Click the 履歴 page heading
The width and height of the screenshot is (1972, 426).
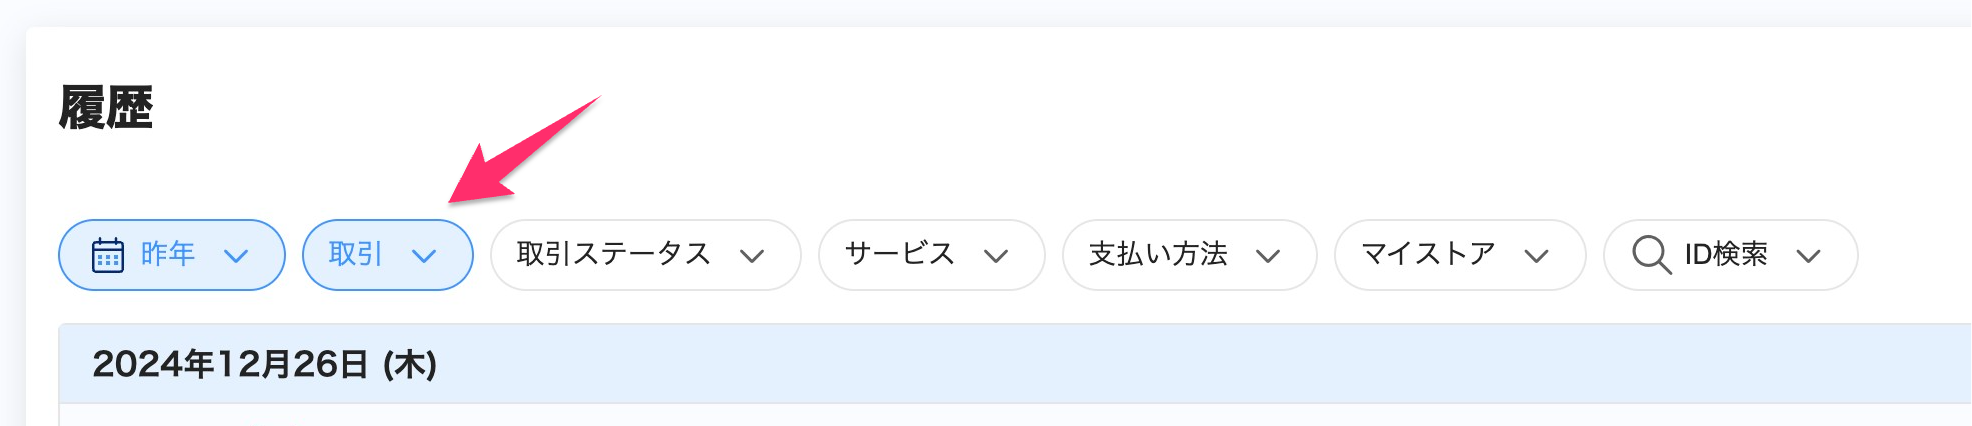(x=106, y=108)
